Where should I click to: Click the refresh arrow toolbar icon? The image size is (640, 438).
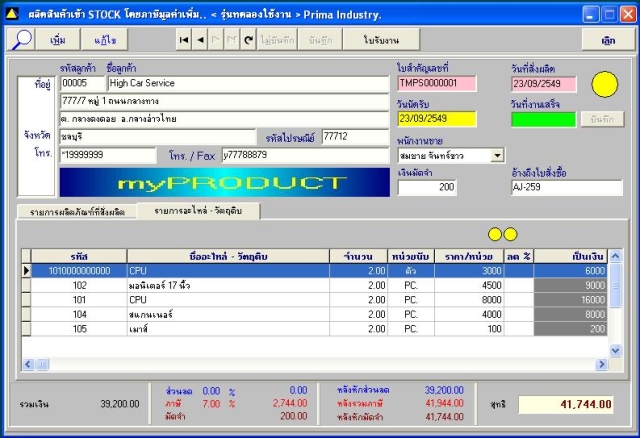tap(248, 40)
